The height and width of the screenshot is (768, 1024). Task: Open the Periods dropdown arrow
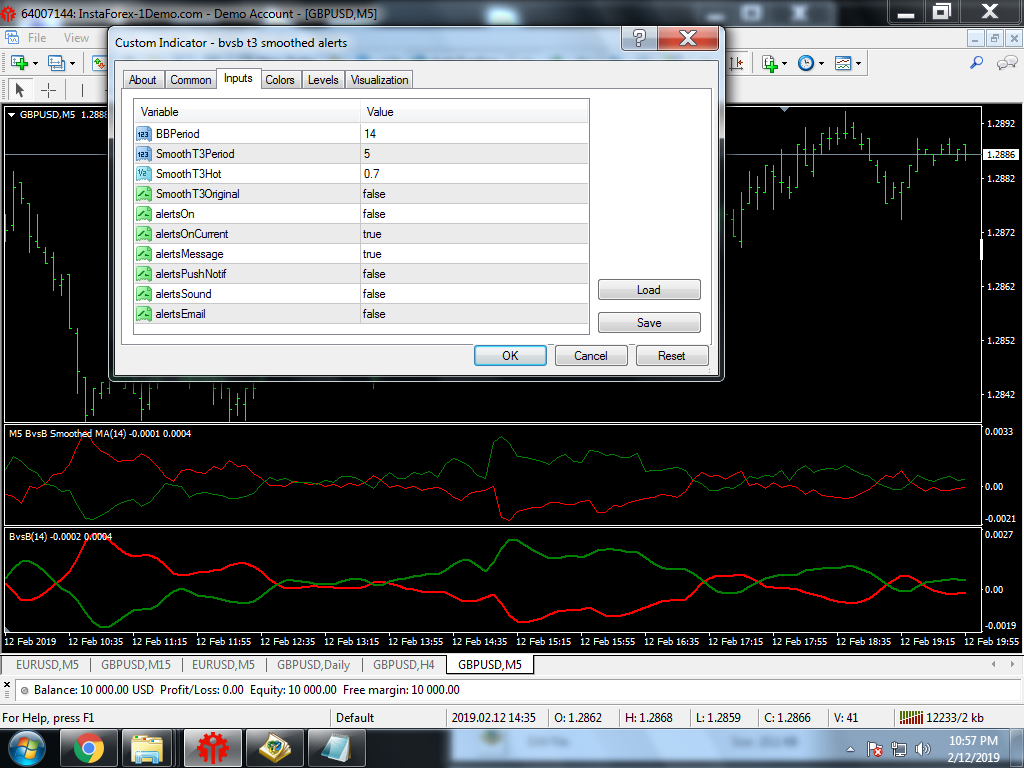click(821, 63)
